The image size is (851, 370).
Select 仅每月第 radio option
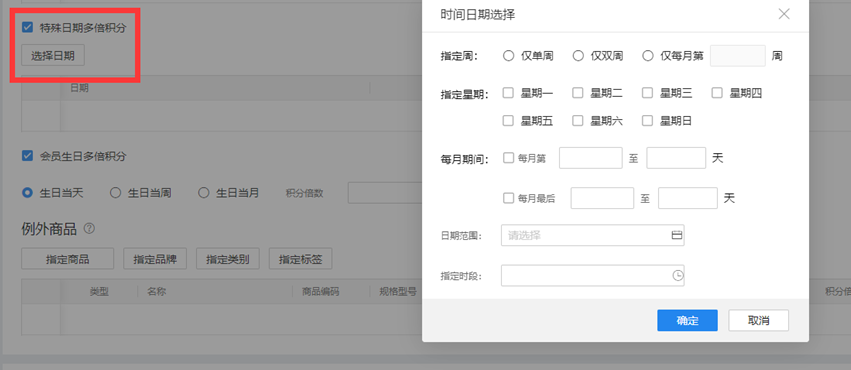pyautogui.click(x=647, y=56)
